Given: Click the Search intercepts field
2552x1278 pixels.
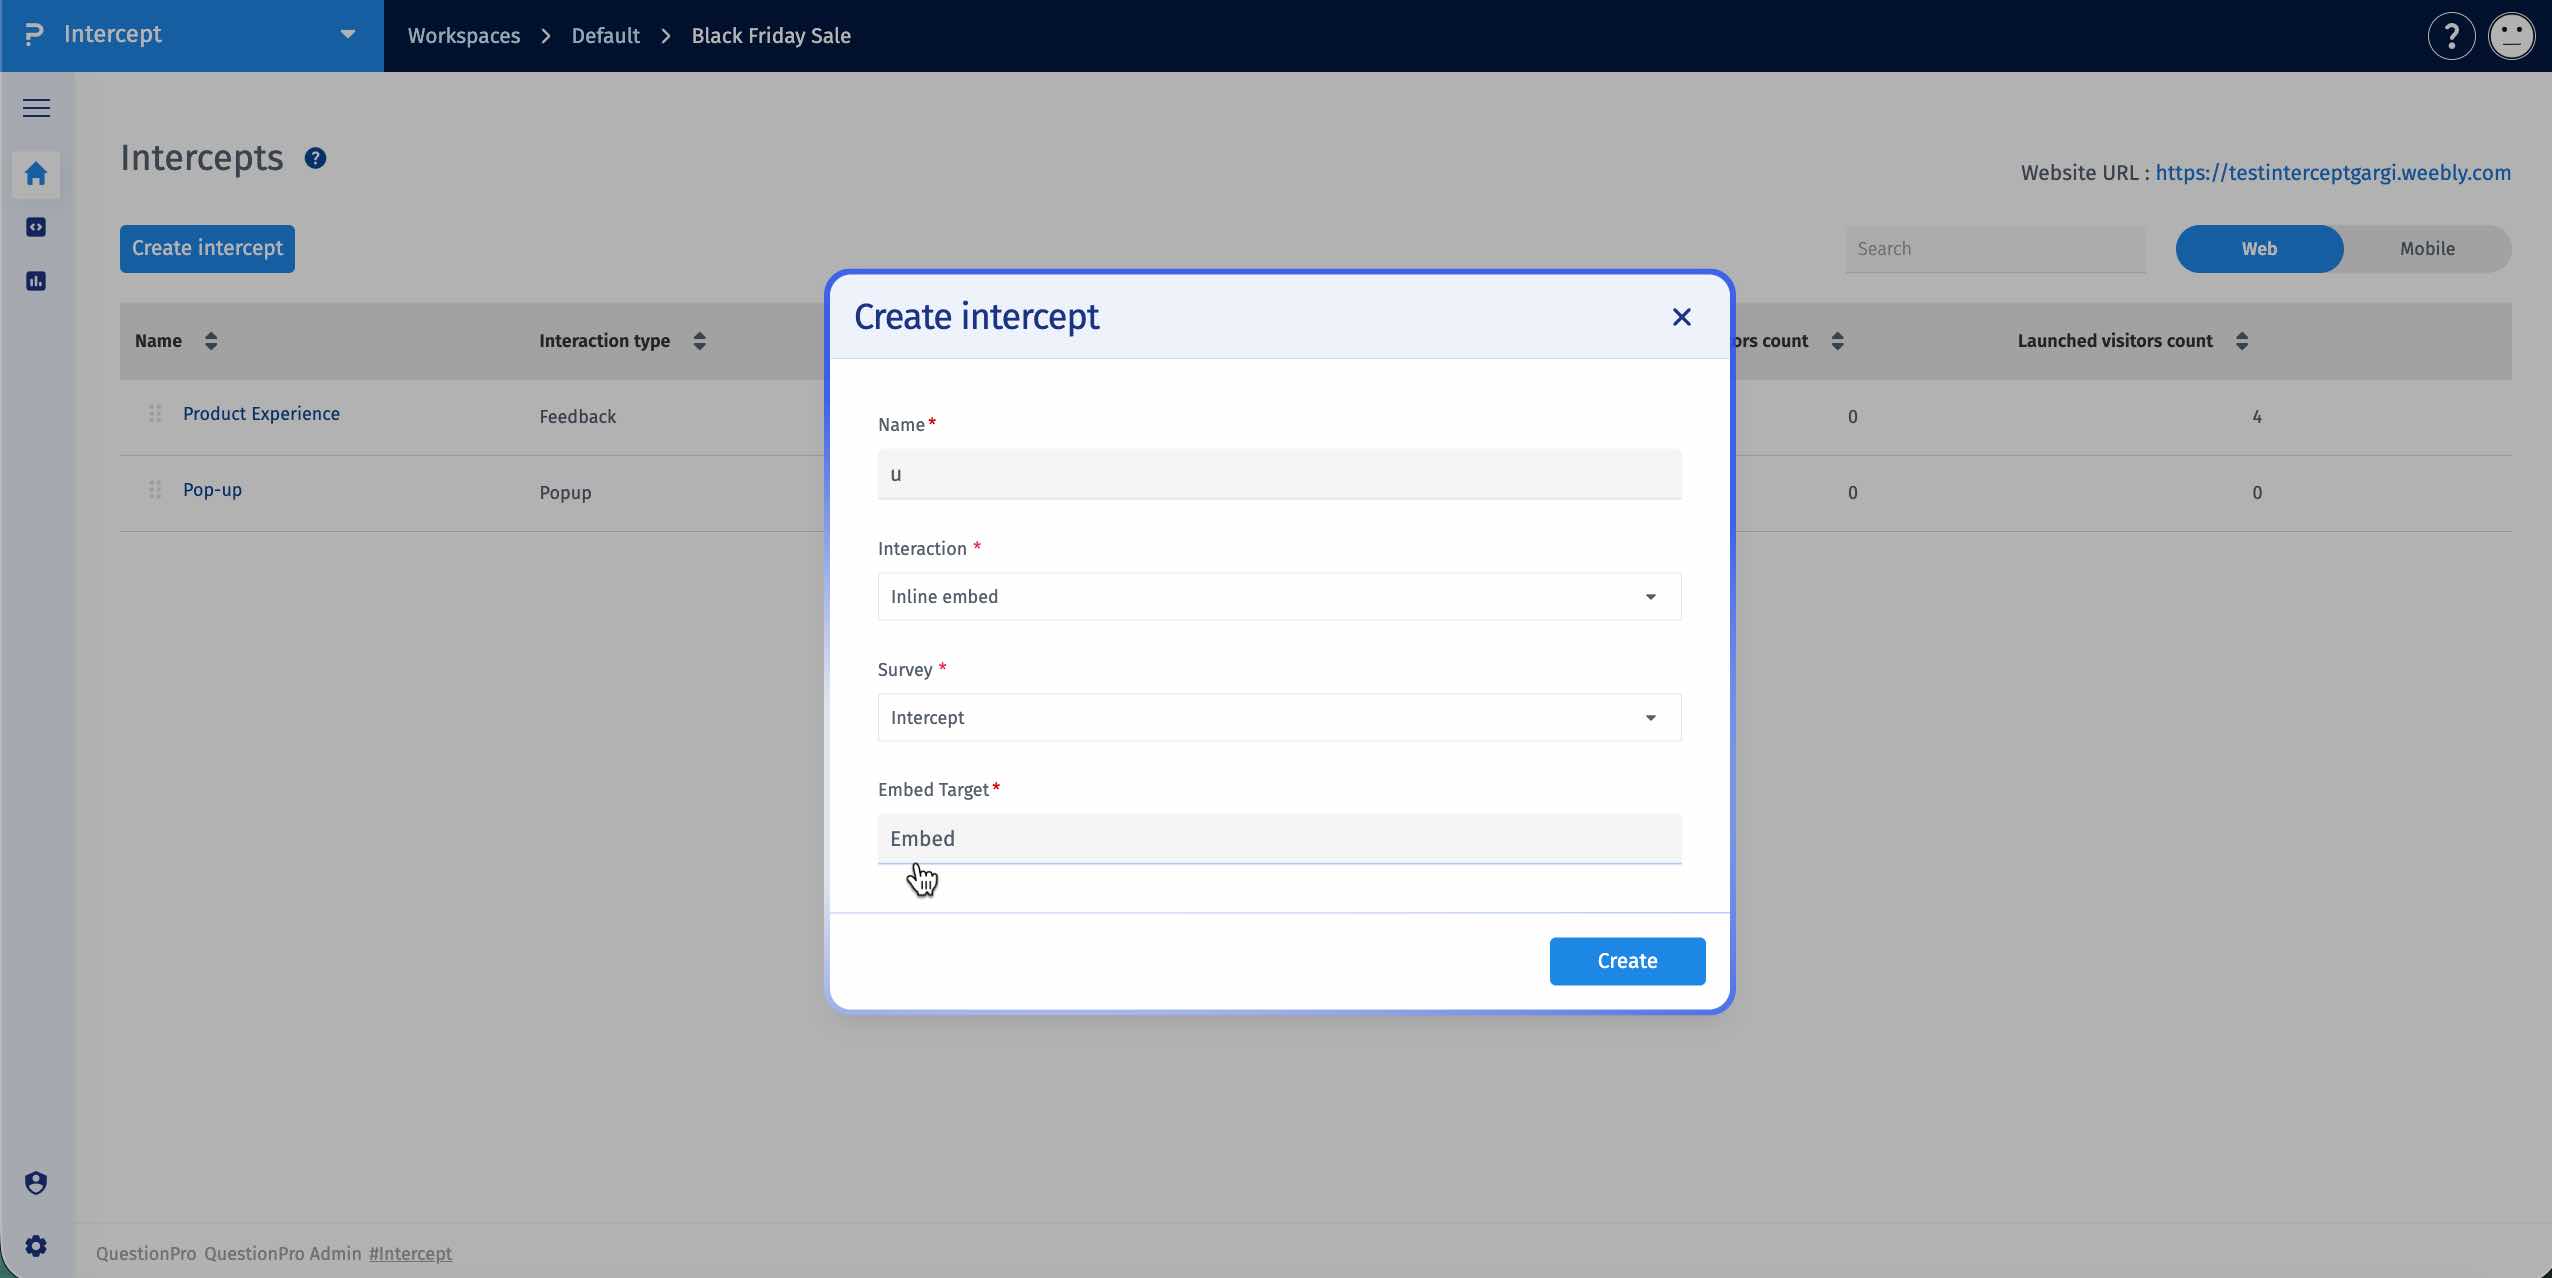Looking at the screenshot, I should tap(1995, 249).
